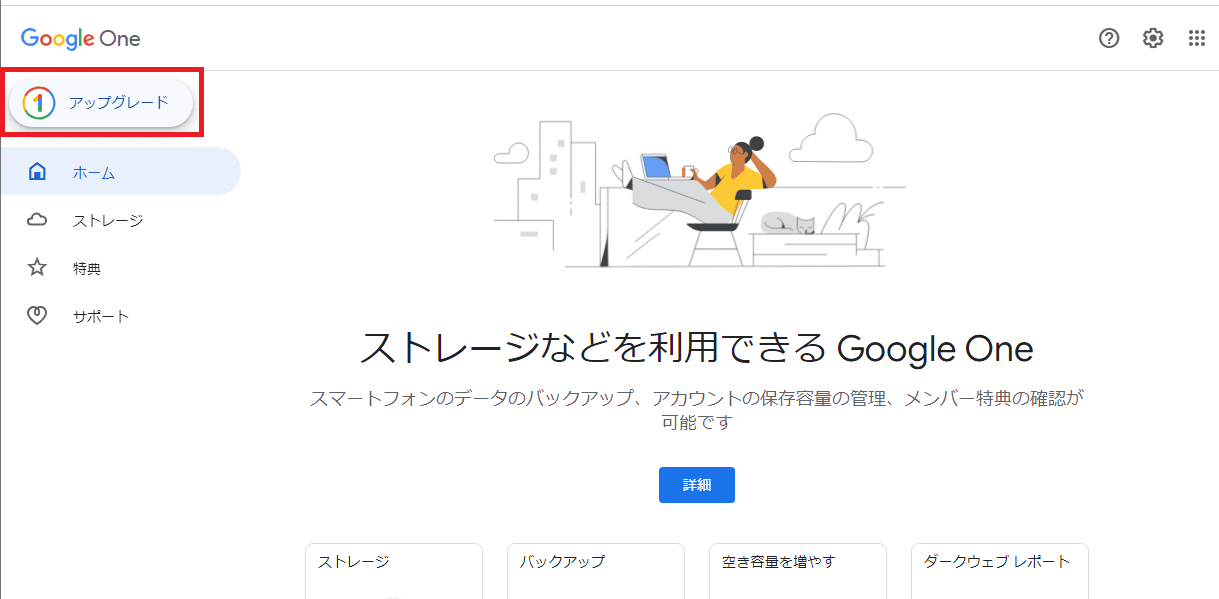Click the star icon for benefits

[37, 268]
